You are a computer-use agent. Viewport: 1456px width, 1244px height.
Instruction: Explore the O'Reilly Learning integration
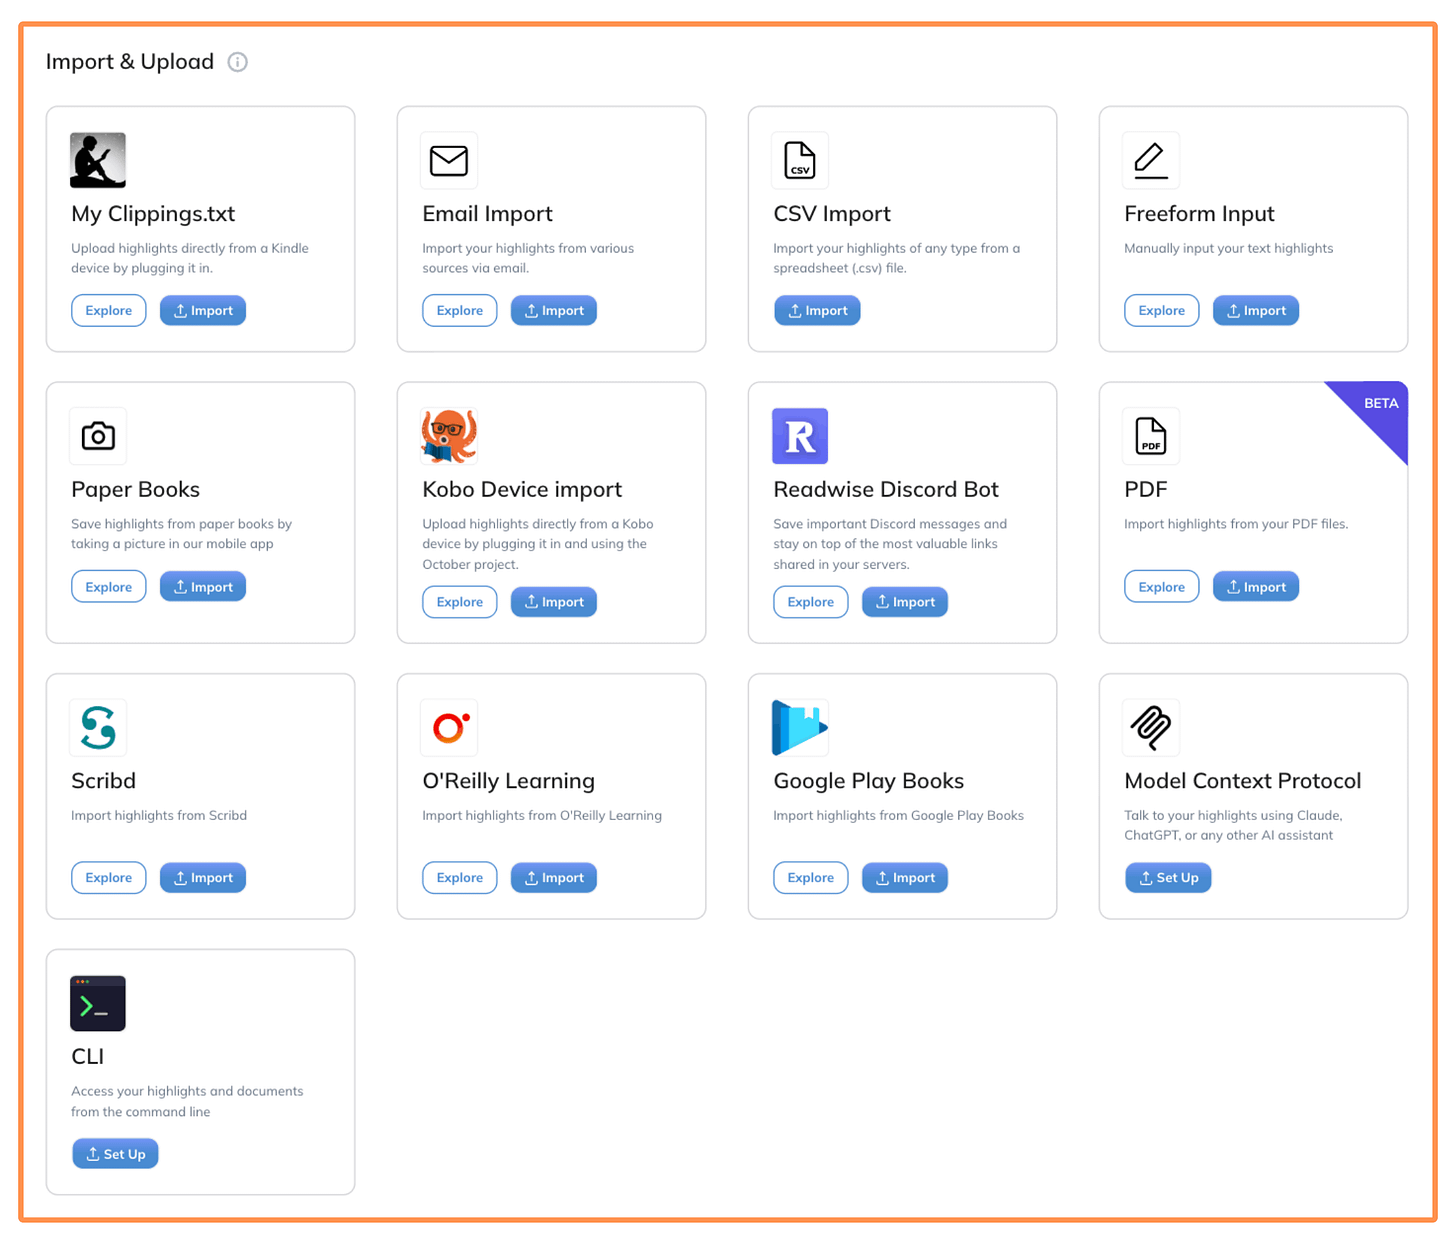[460, 878]
